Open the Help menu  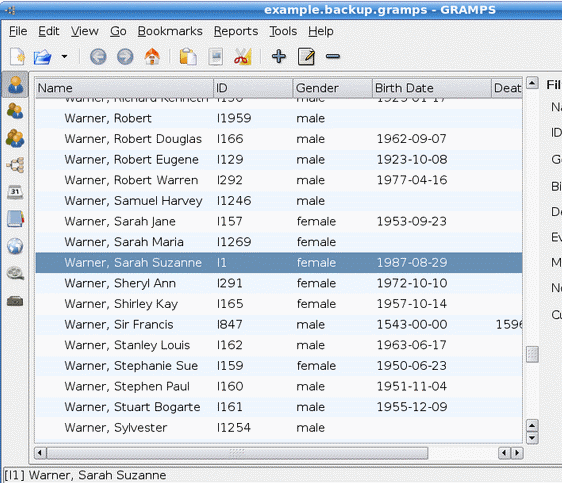(321, 32)
